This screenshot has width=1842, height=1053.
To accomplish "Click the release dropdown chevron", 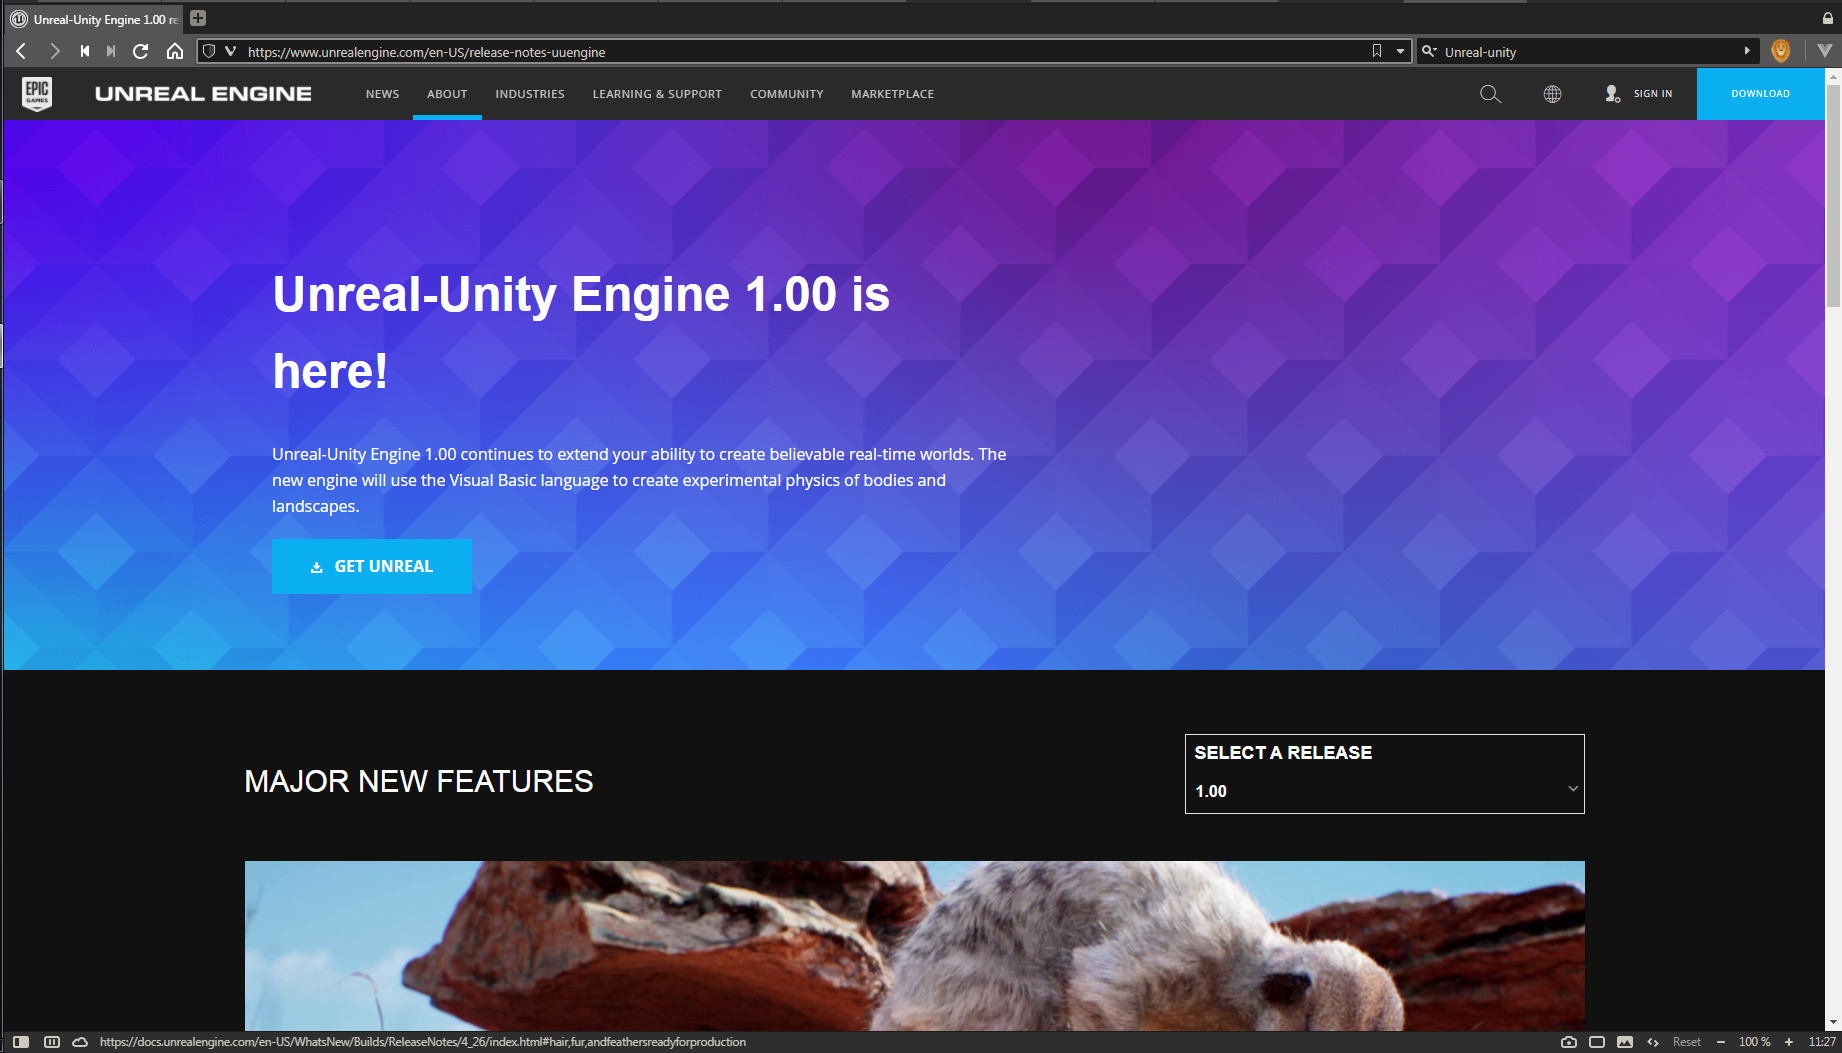I will (x=1573, y=789).
